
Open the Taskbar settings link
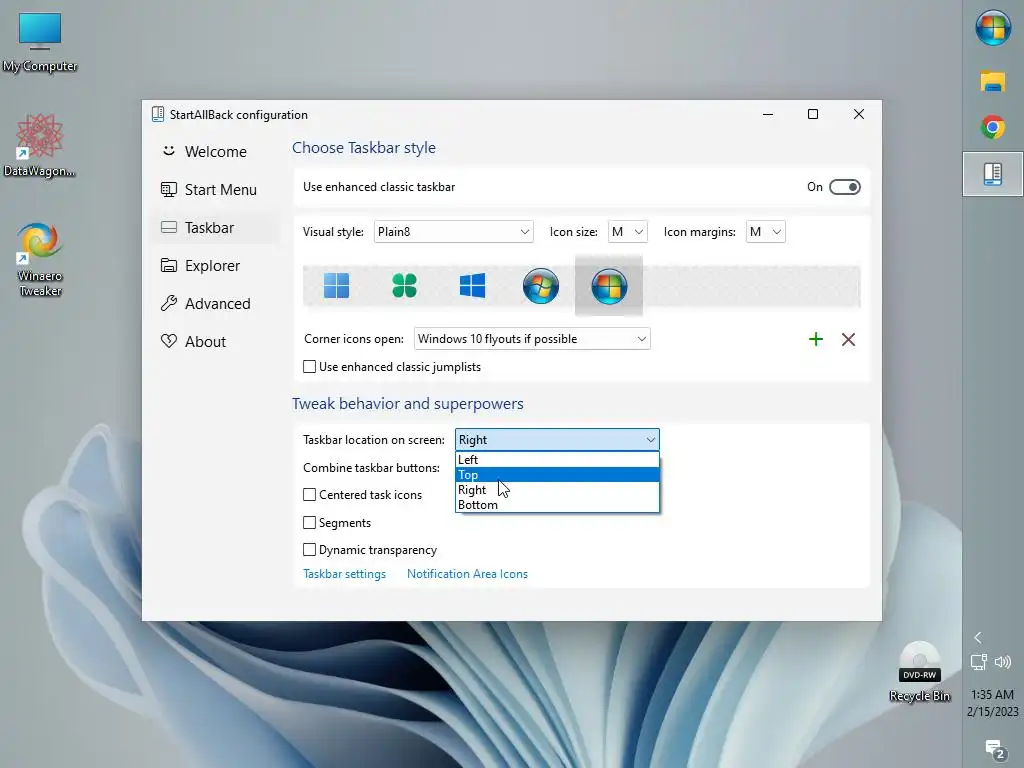point(344,574)
